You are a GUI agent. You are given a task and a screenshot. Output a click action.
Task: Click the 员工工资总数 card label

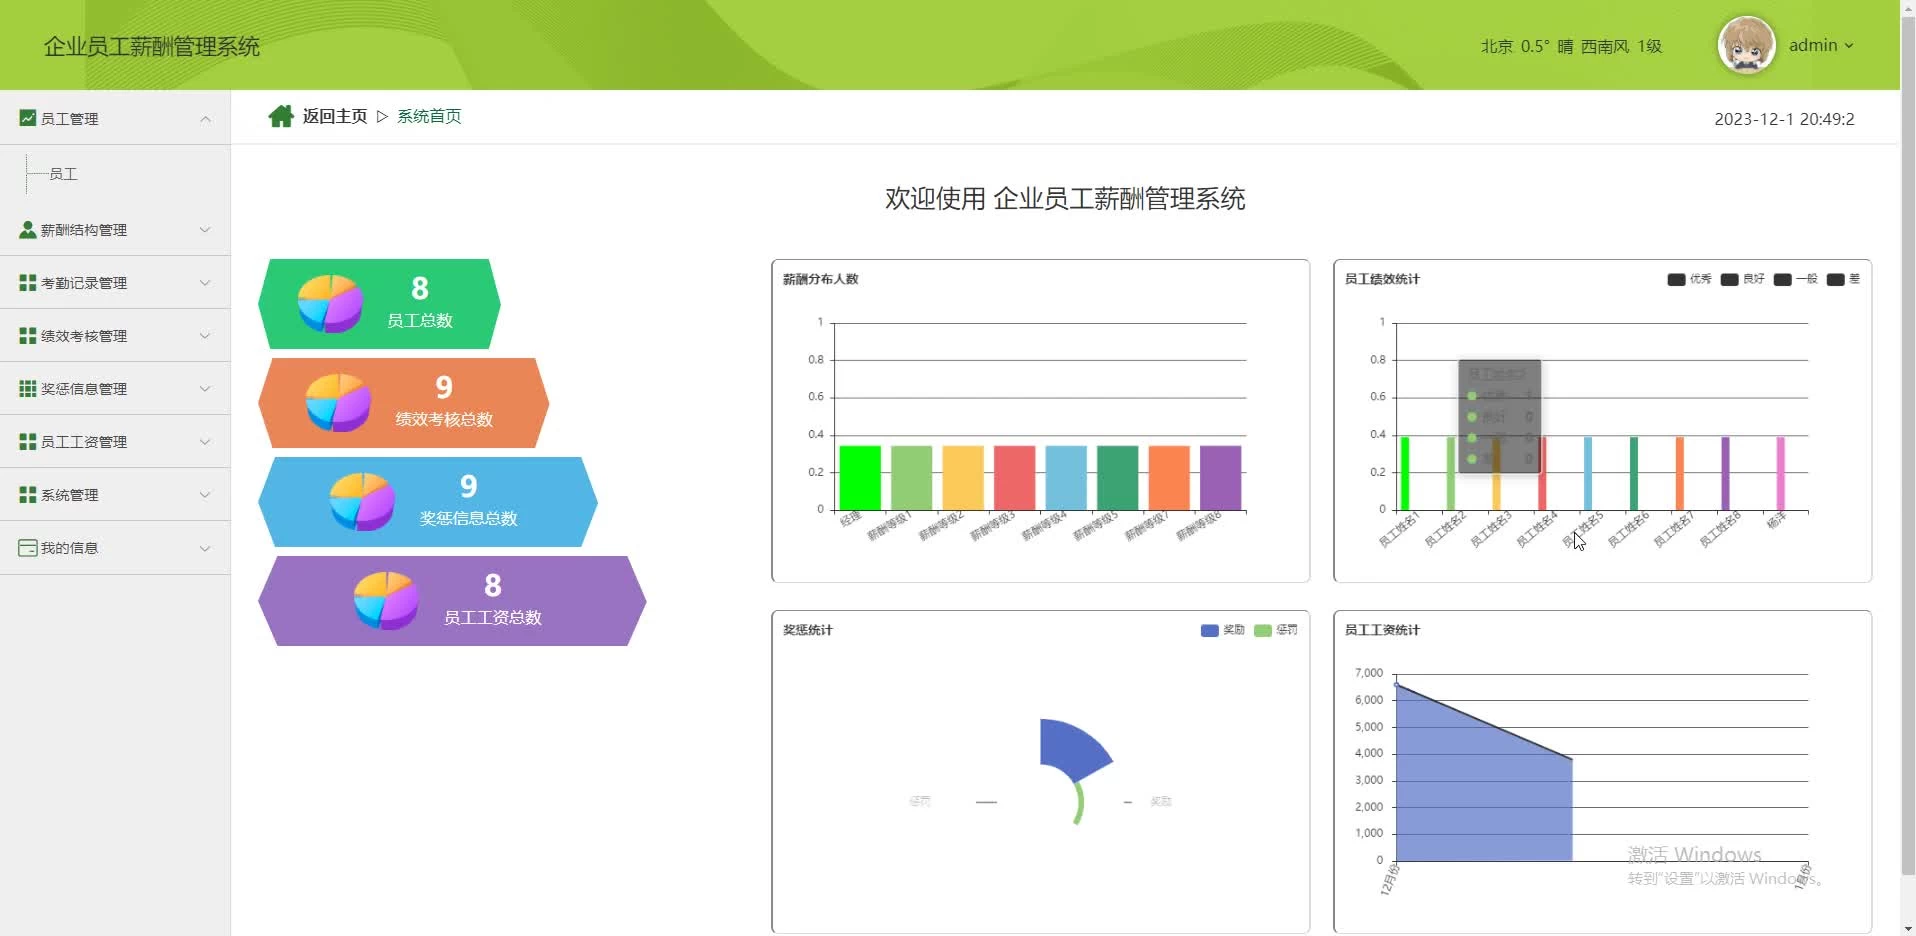[x=492, y=618]
